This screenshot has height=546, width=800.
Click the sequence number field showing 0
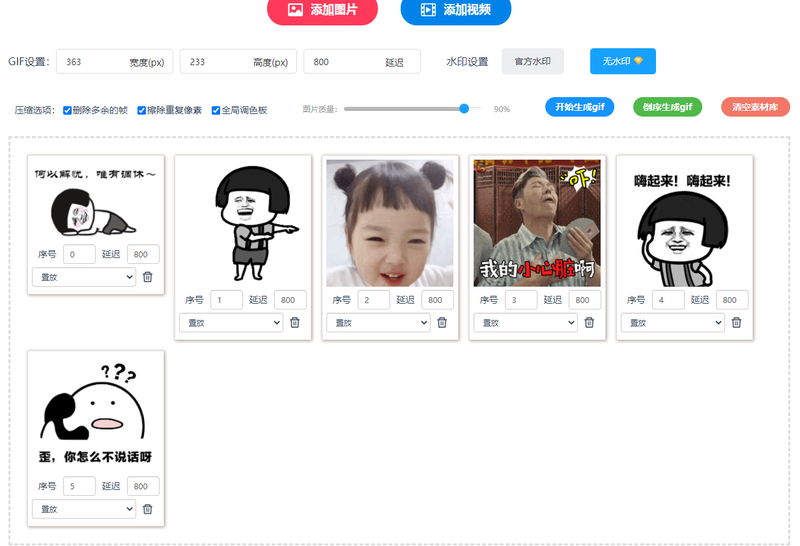[x=79, y=254]
